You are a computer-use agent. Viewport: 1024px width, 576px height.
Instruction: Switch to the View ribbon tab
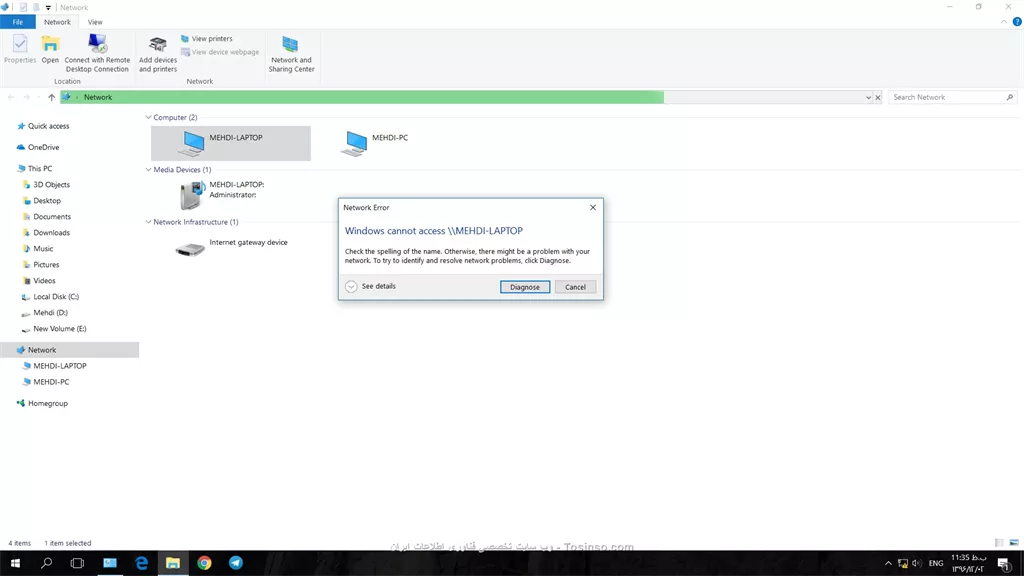[x=95, y=22]
